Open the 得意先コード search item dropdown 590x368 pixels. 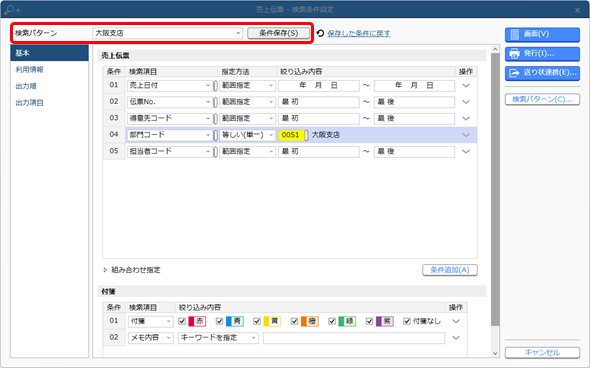click(170, 119)
